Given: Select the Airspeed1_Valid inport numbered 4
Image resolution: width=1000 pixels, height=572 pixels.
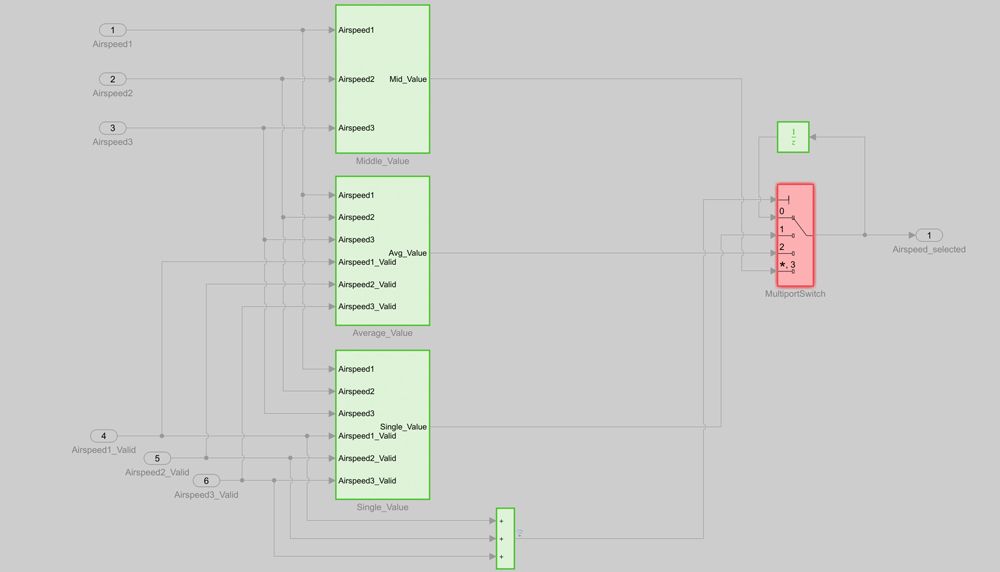Looking at the screenshot, I should pos(103,436).
